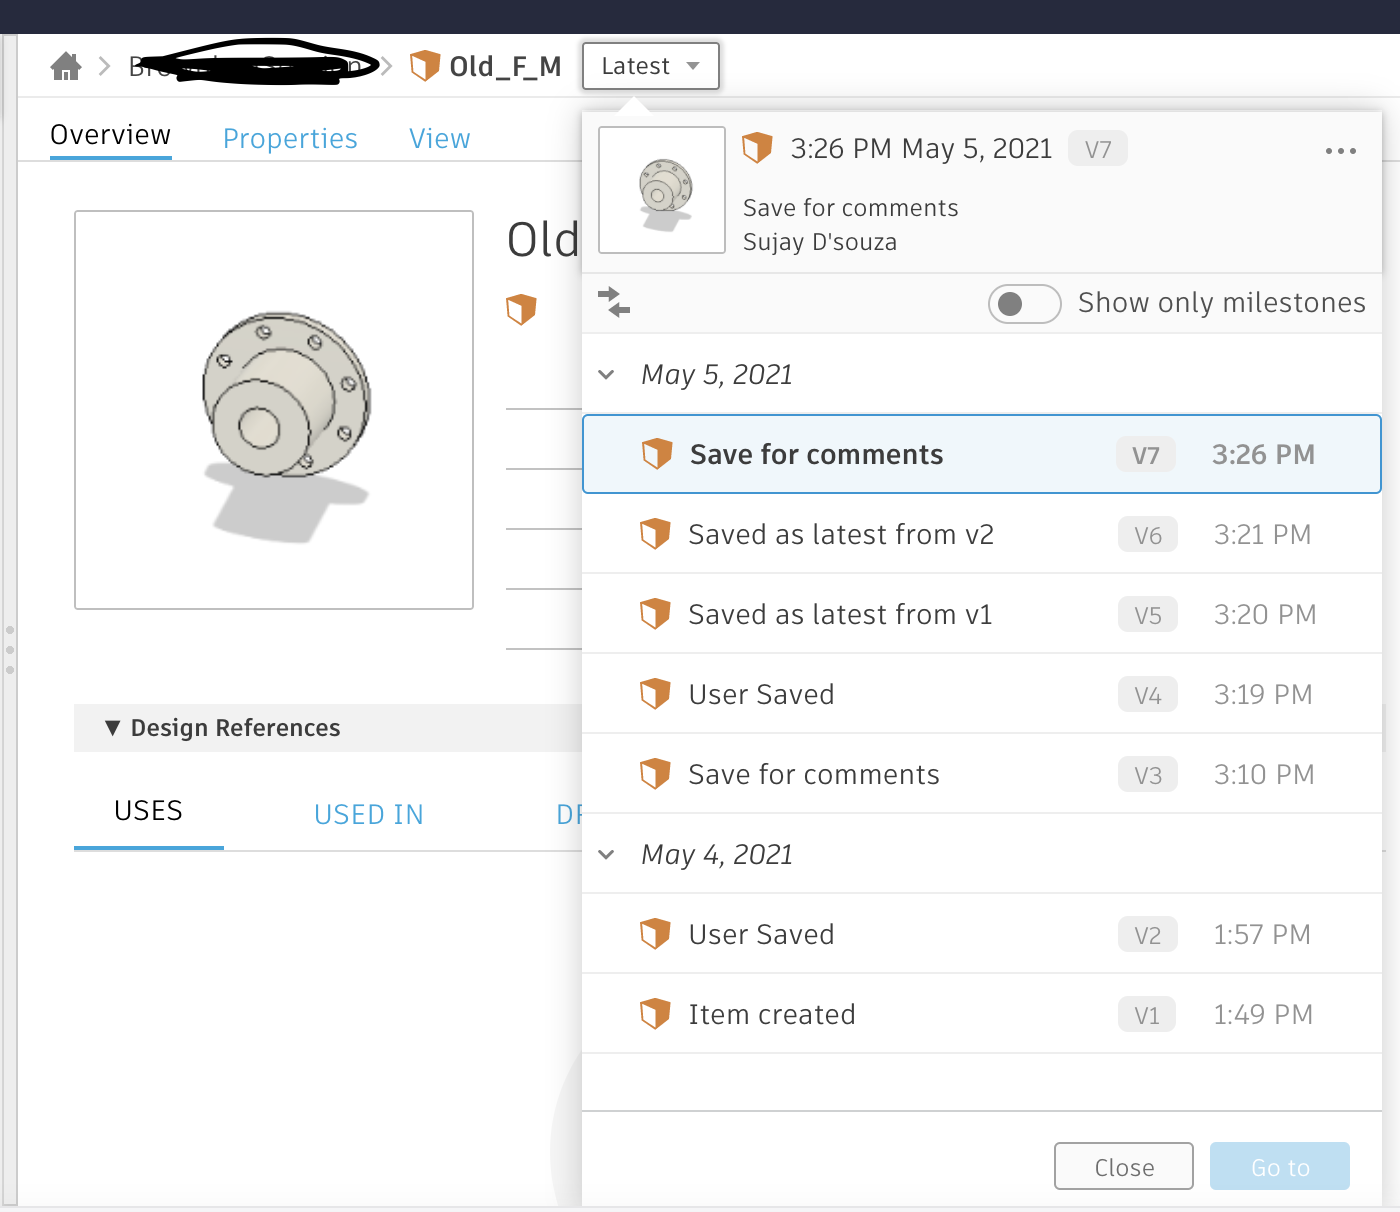Viewport: 1400px width, 1212px height.
Task: Open the Latest version dropdown
Action: click(650, 66)
